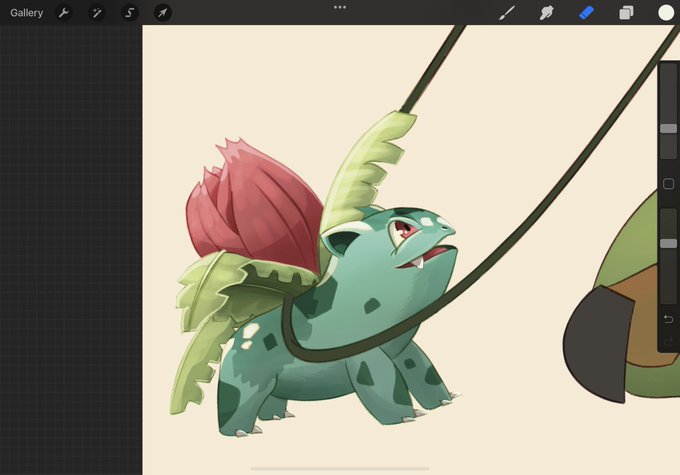680x475 pixels.
Task: Activate the Selection tool
Action: 130,13
